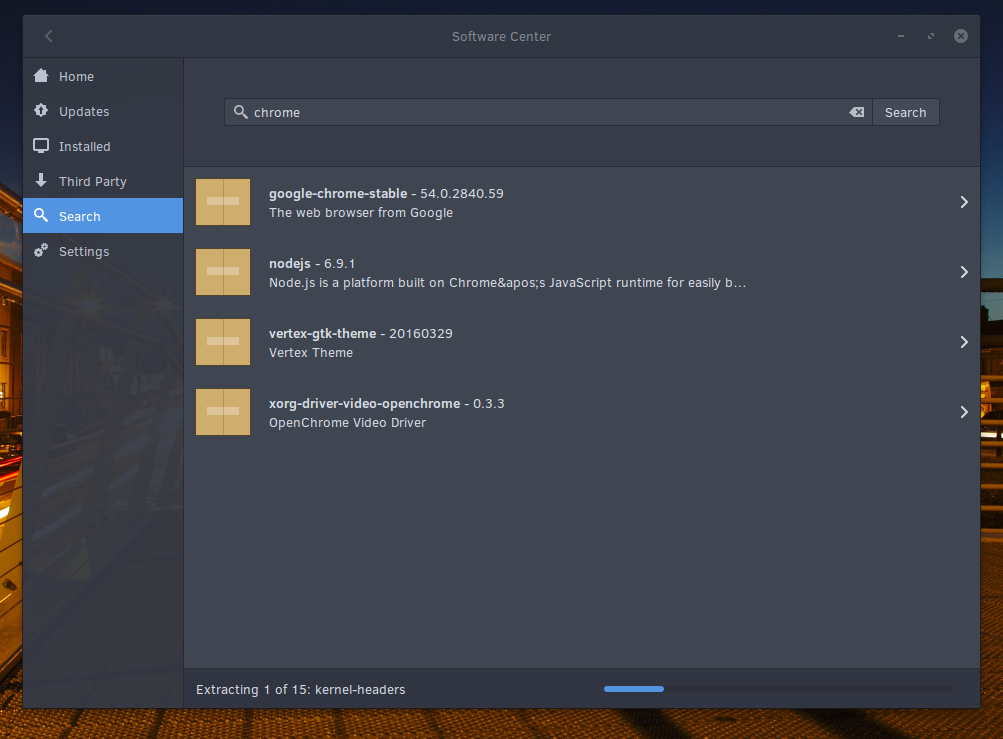
Task: Click the Node.js platform description text
Action: 507,283
